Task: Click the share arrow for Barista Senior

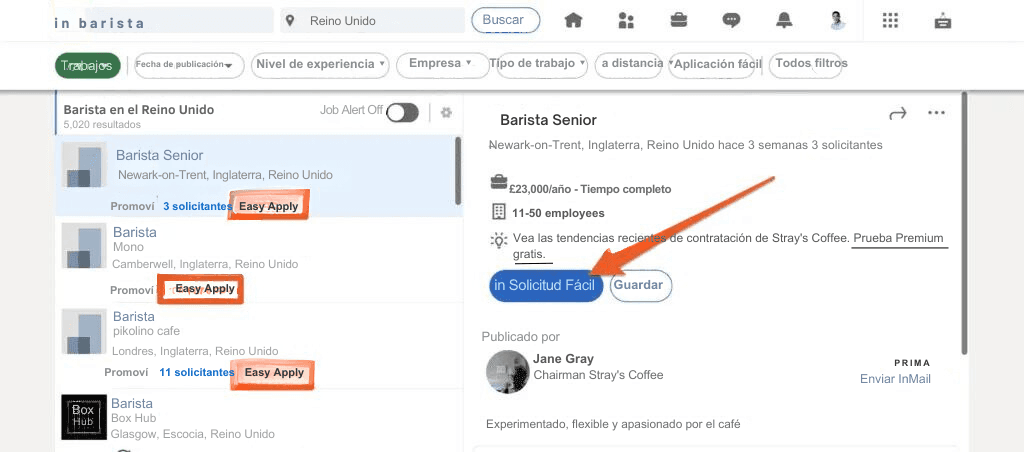Action: click(897, 113)
